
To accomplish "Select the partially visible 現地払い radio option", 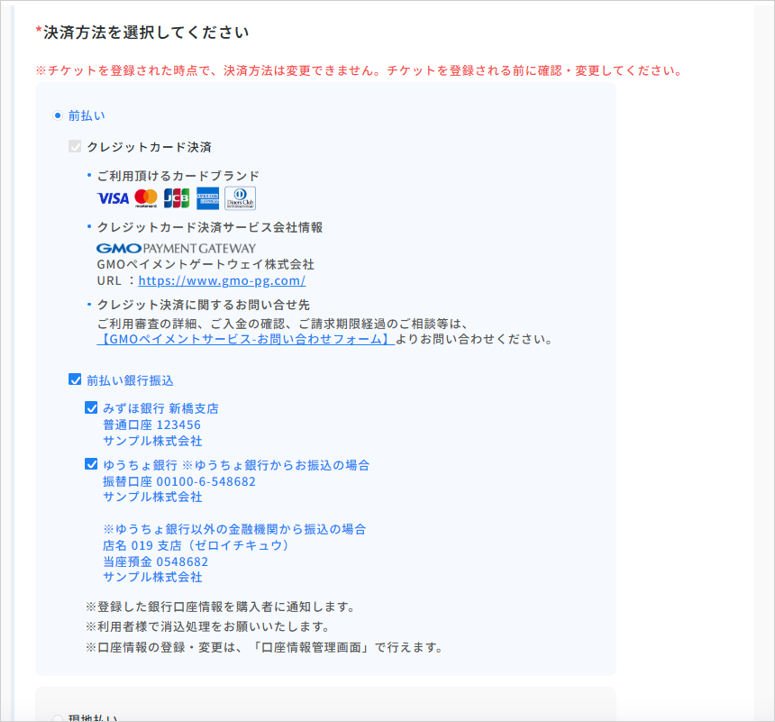I will point(58,718).
